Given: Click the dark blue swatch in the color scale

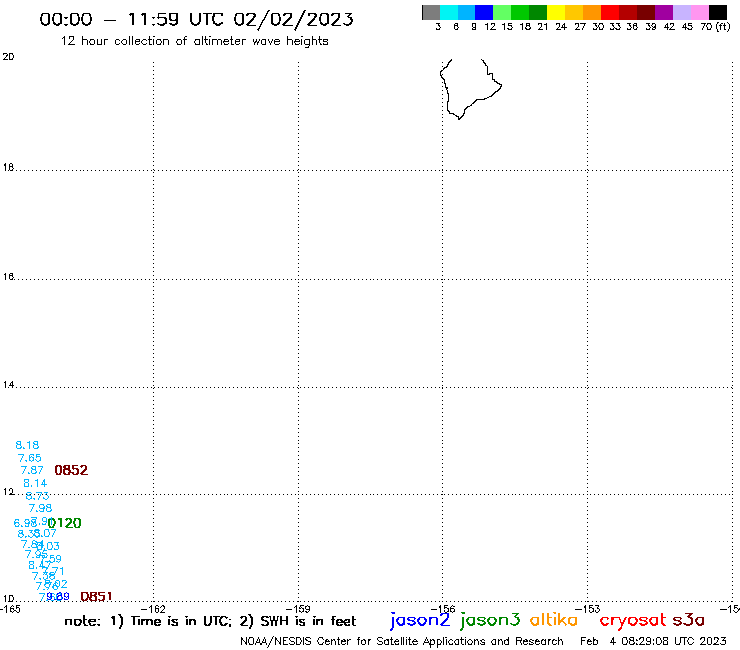Looking at the screenshot, I should 484,13.
